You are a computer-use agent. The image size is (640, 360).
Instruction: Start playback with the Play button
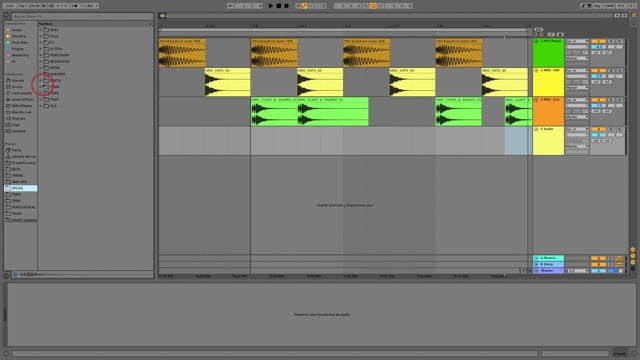click(271, 6)
